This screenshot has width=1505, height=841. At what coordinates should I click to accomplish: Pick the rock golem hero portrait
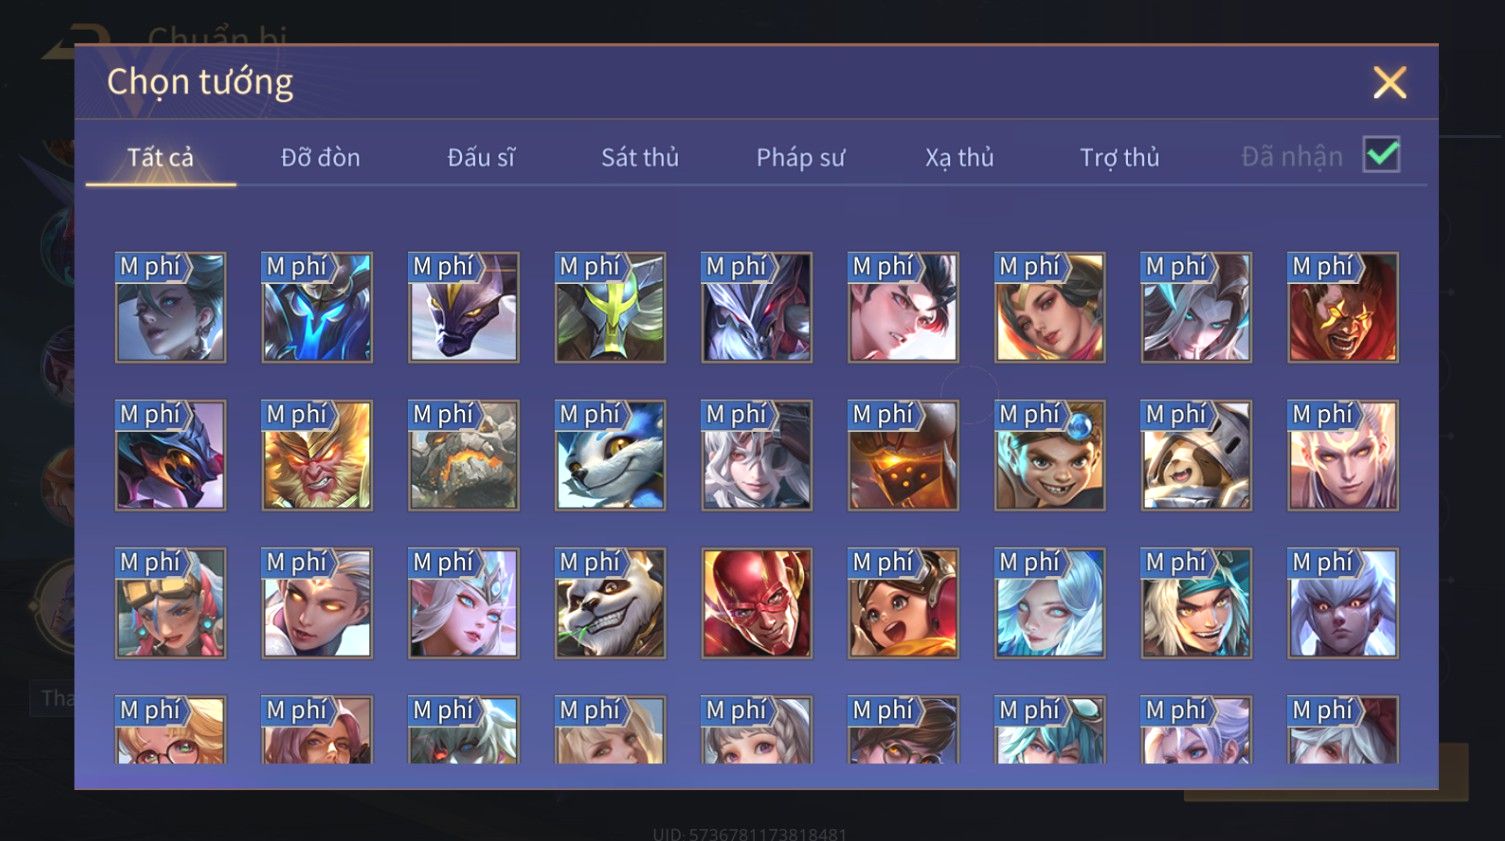pos(464,455)
